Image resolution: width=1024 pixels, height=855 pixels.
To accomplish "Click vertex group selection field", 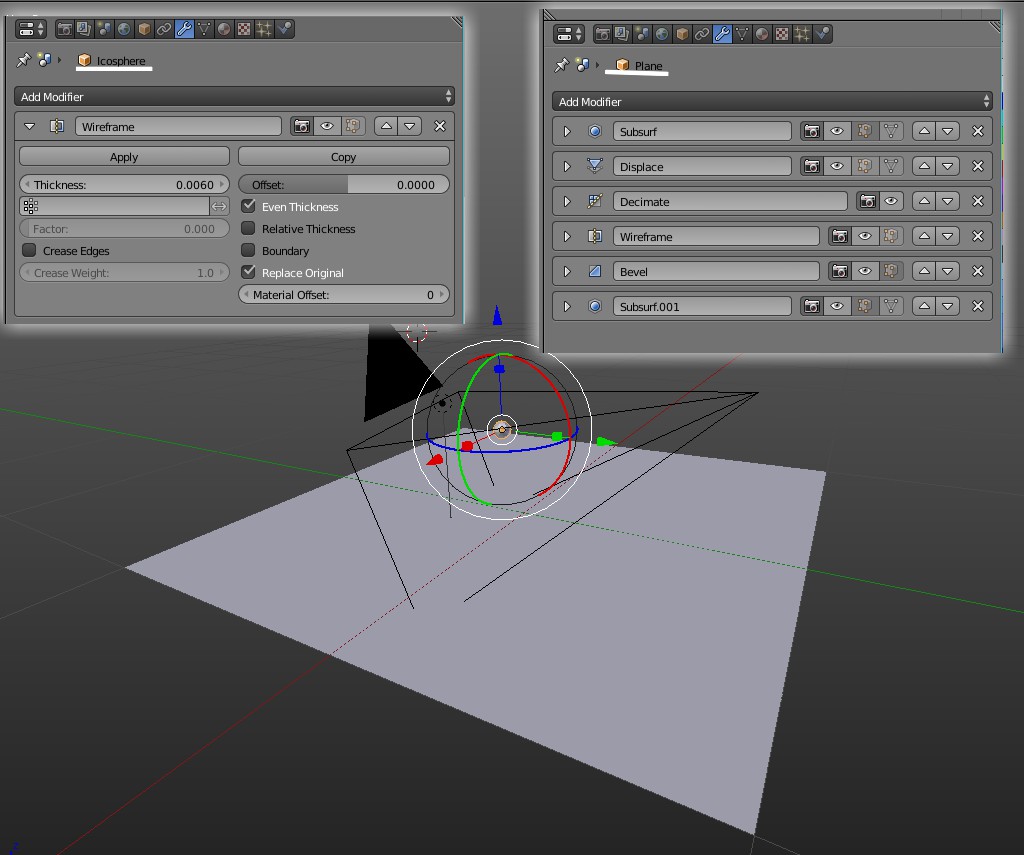I will tap(114, 206).
